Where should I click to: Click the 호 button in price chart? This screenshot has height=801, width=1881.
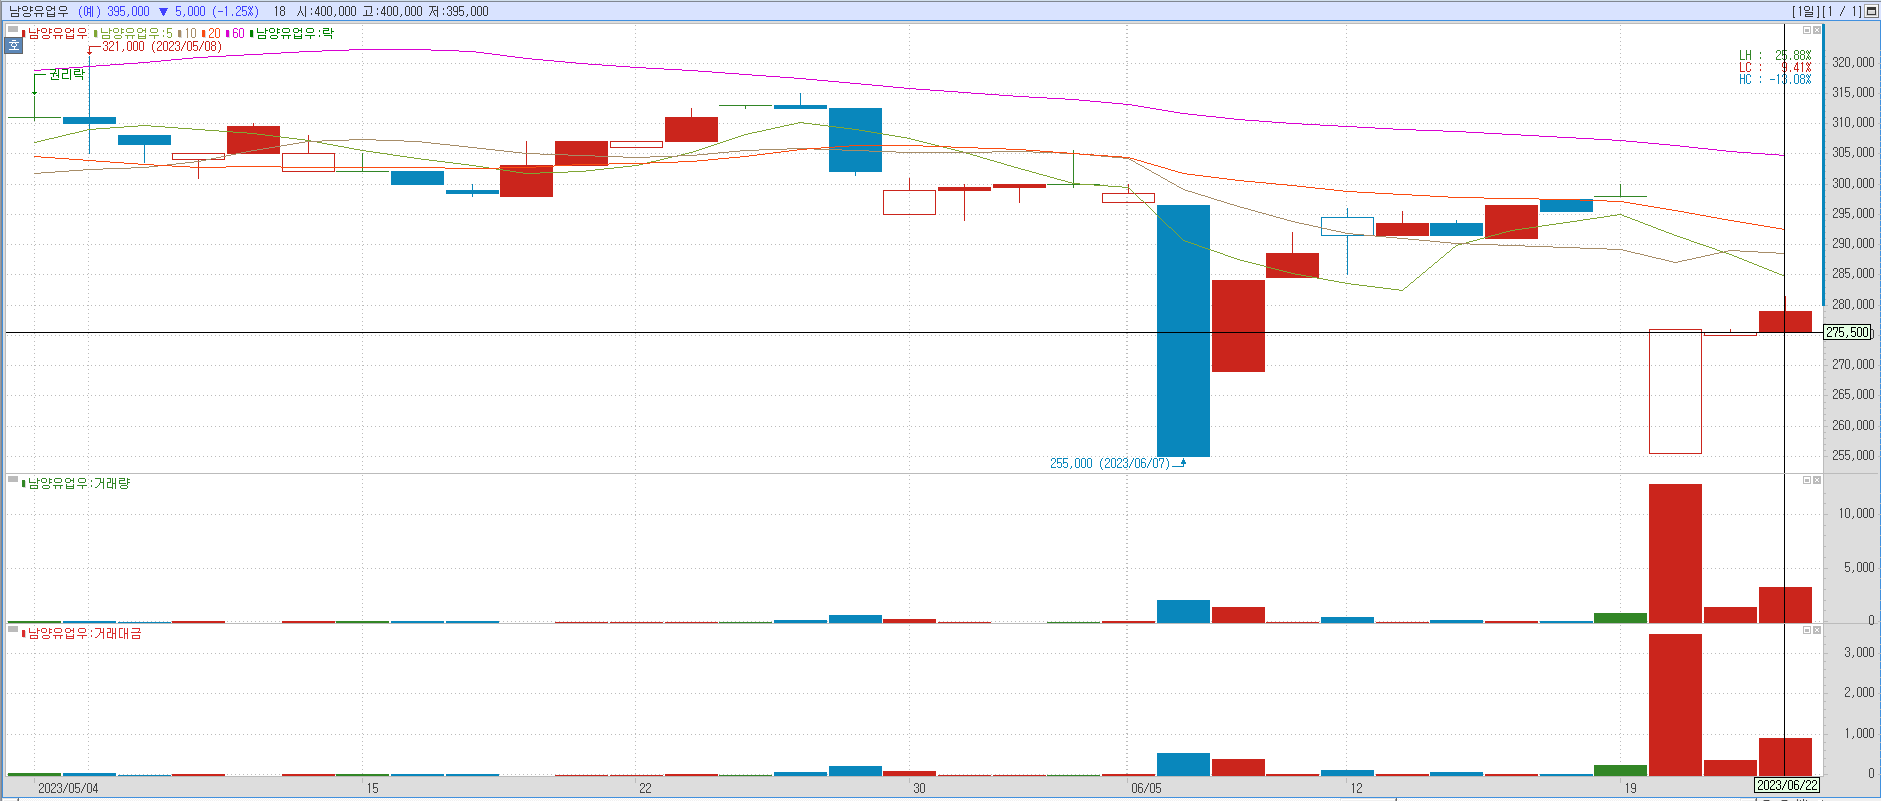point(14,46)
